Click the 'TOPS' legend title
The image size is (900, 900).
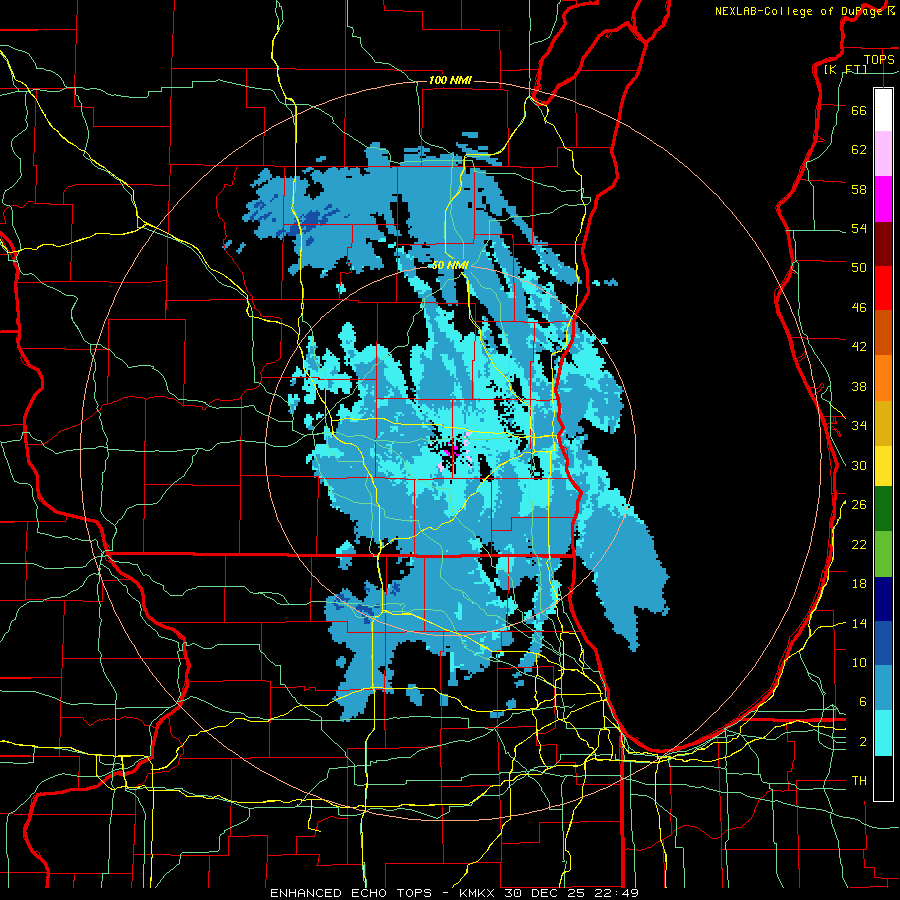click(879, 59)
